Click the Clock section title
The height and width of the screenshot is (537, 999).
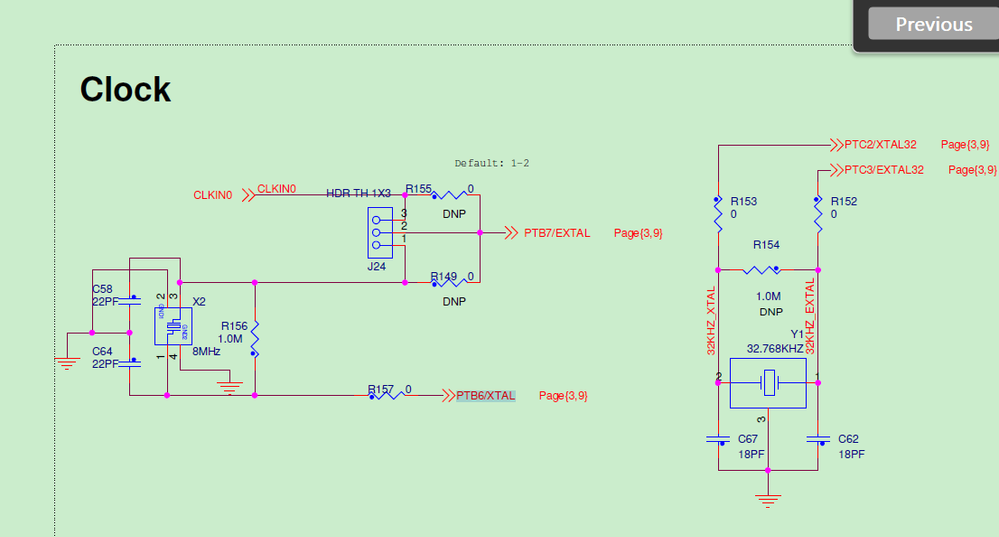click(x=126, y=89)
